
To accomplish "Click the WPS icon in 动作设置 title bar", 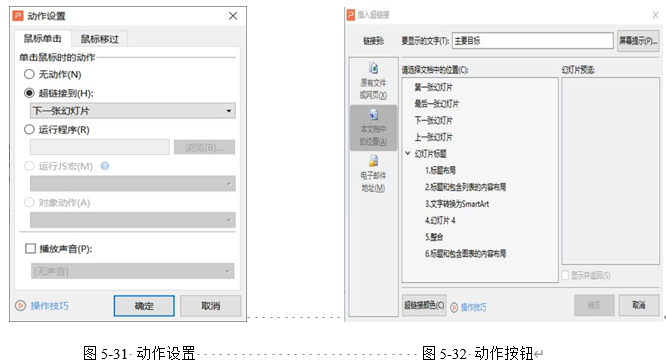I will (18, 16).
